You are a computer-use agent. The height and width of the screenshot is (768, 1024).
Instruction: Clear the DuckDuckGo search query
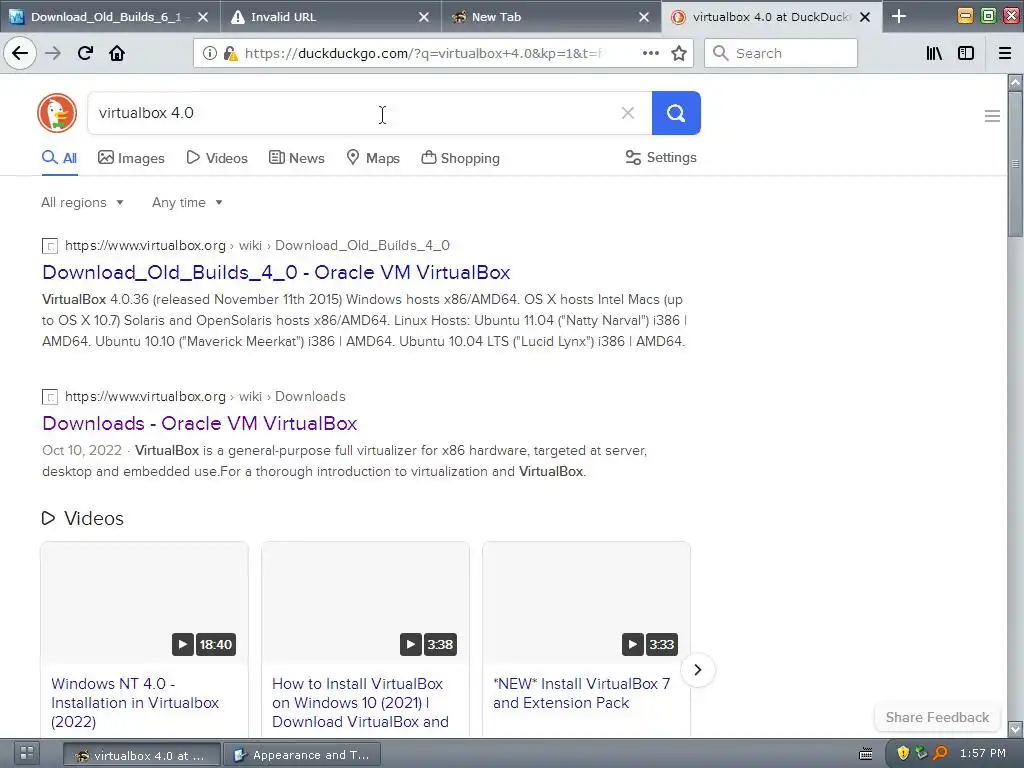(x=628, y=113)
